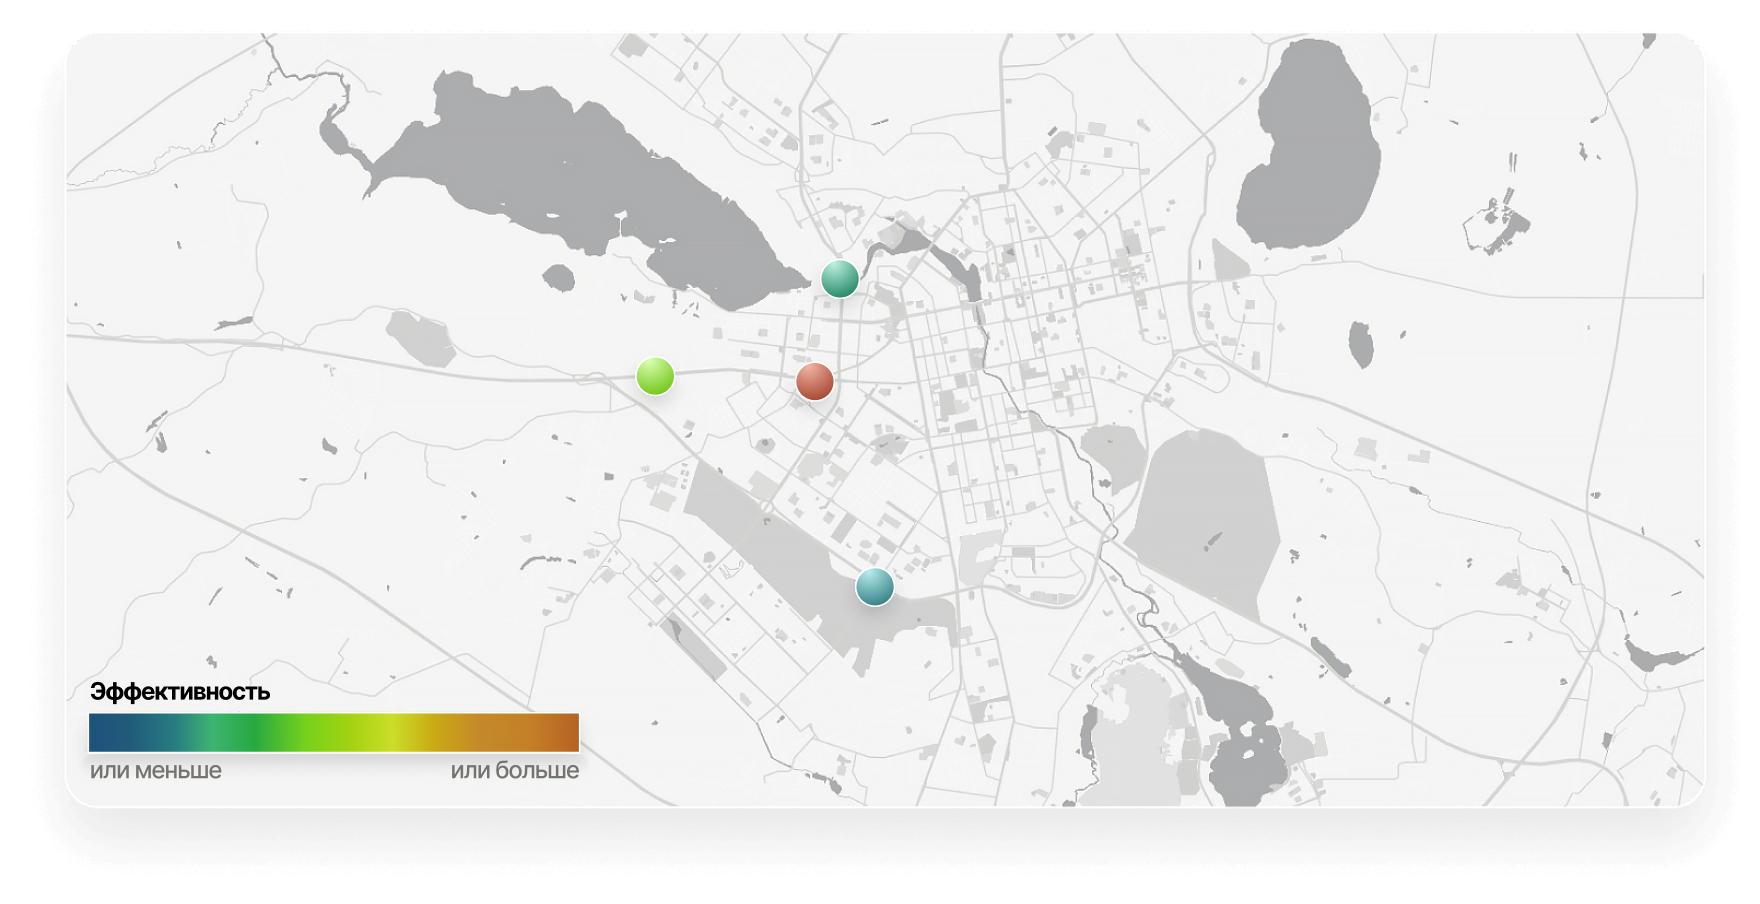1760x904 pixels.
Task: Click the teal-green map marker near the lake
Action: 840,279
